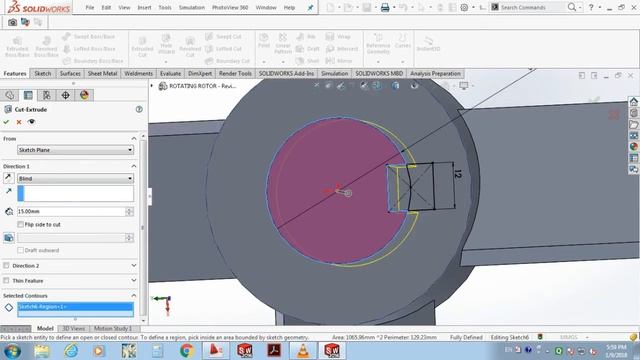The height and width of the screenshot is (360, 640).
Task: Enable Draft outward checkbox
Action: click(x=20, y=250)
